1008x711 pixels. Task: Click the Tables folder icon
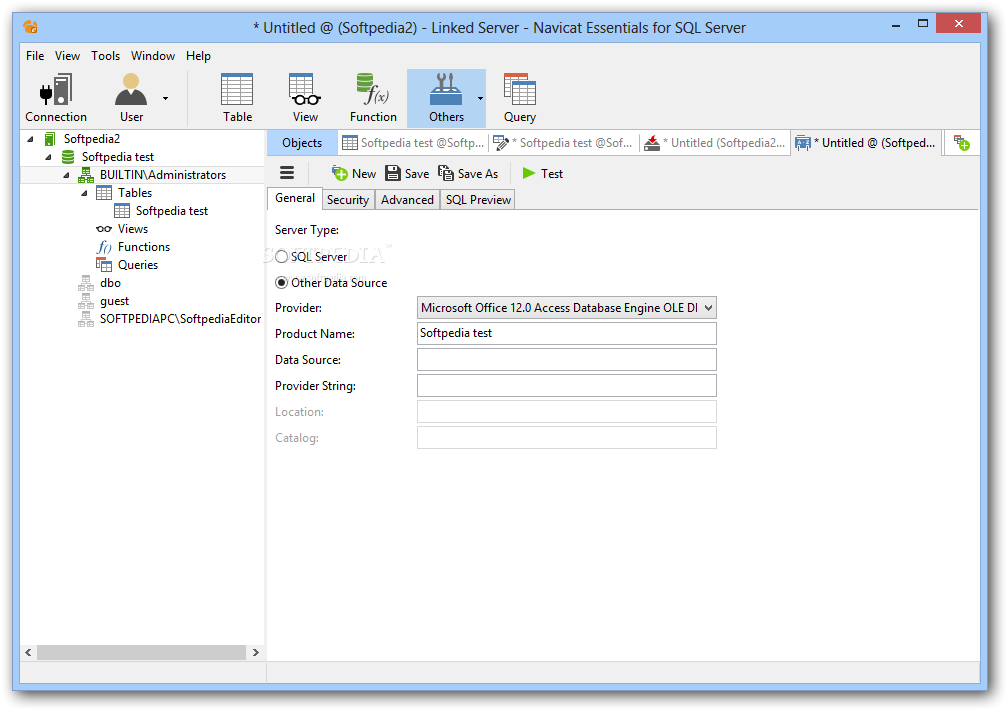(x=104, y=193)
